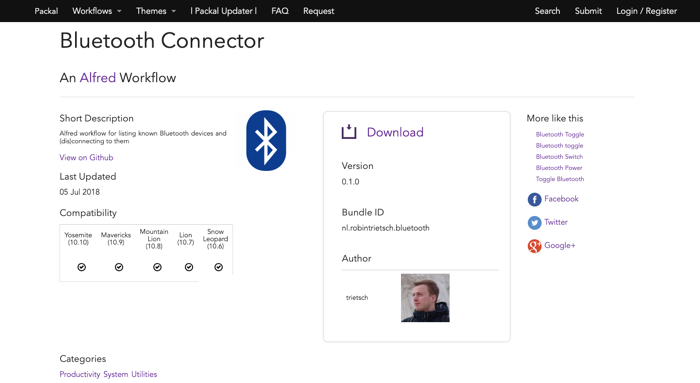Image resolution: width=700 pixels, height=383 pixels.
Task: Open the FAQ page
Action: coord(280,11)
